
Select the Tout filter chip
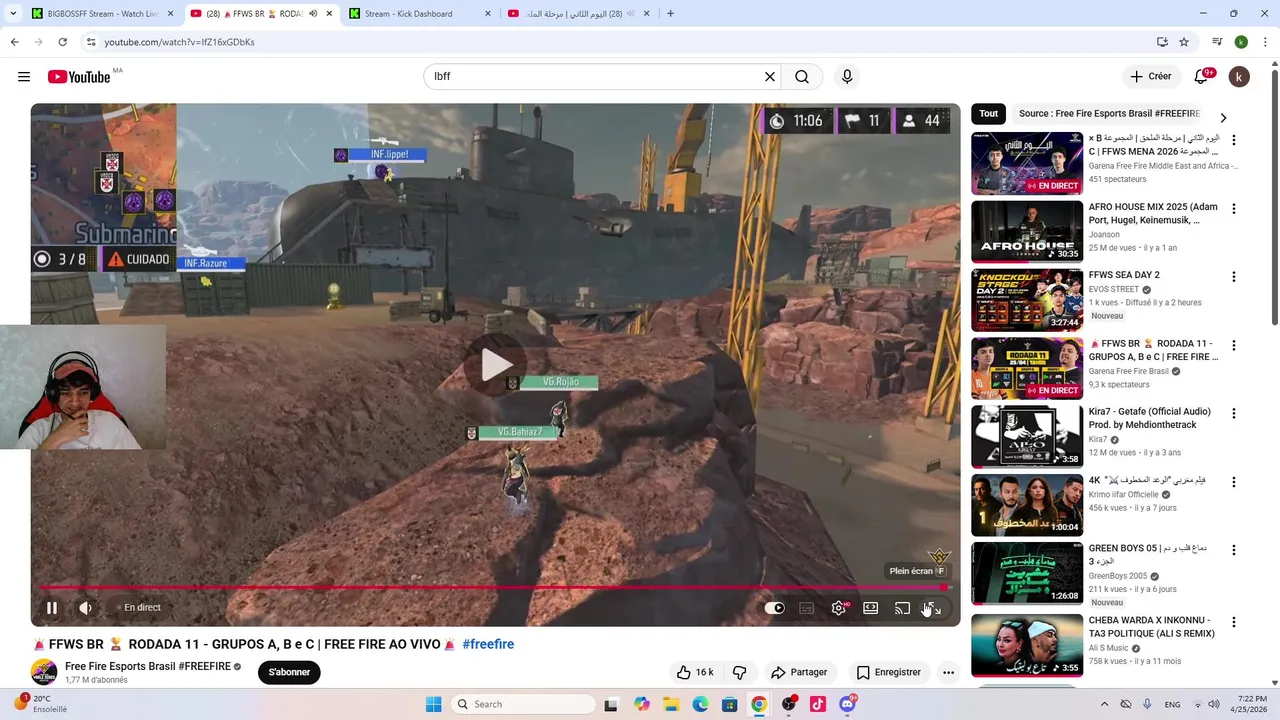[989, 114]
